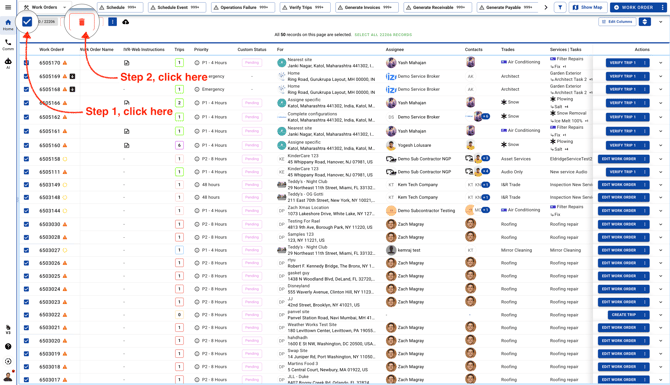Uncheck the checkbox for work order 6505158
Screen dimensions: 670x385
click(x=26, y=159)
